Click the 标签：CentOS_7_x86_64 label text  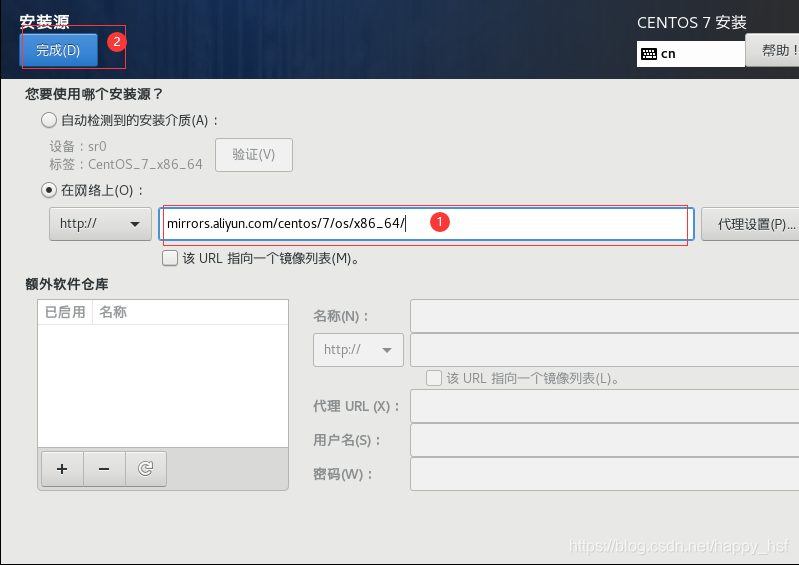click(126, 164)
